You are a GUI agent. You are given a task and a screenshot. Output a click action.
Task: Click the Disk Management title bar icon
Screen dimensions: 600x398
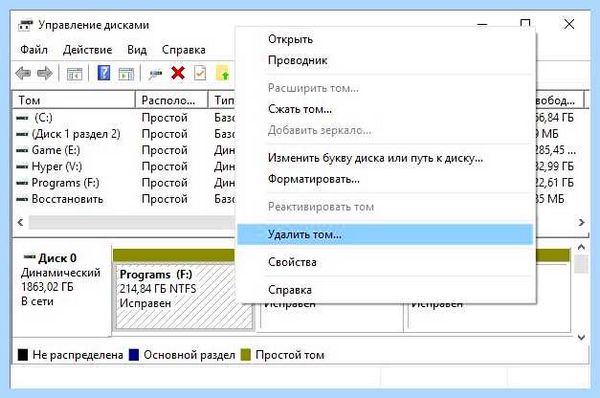click(25, 26)
